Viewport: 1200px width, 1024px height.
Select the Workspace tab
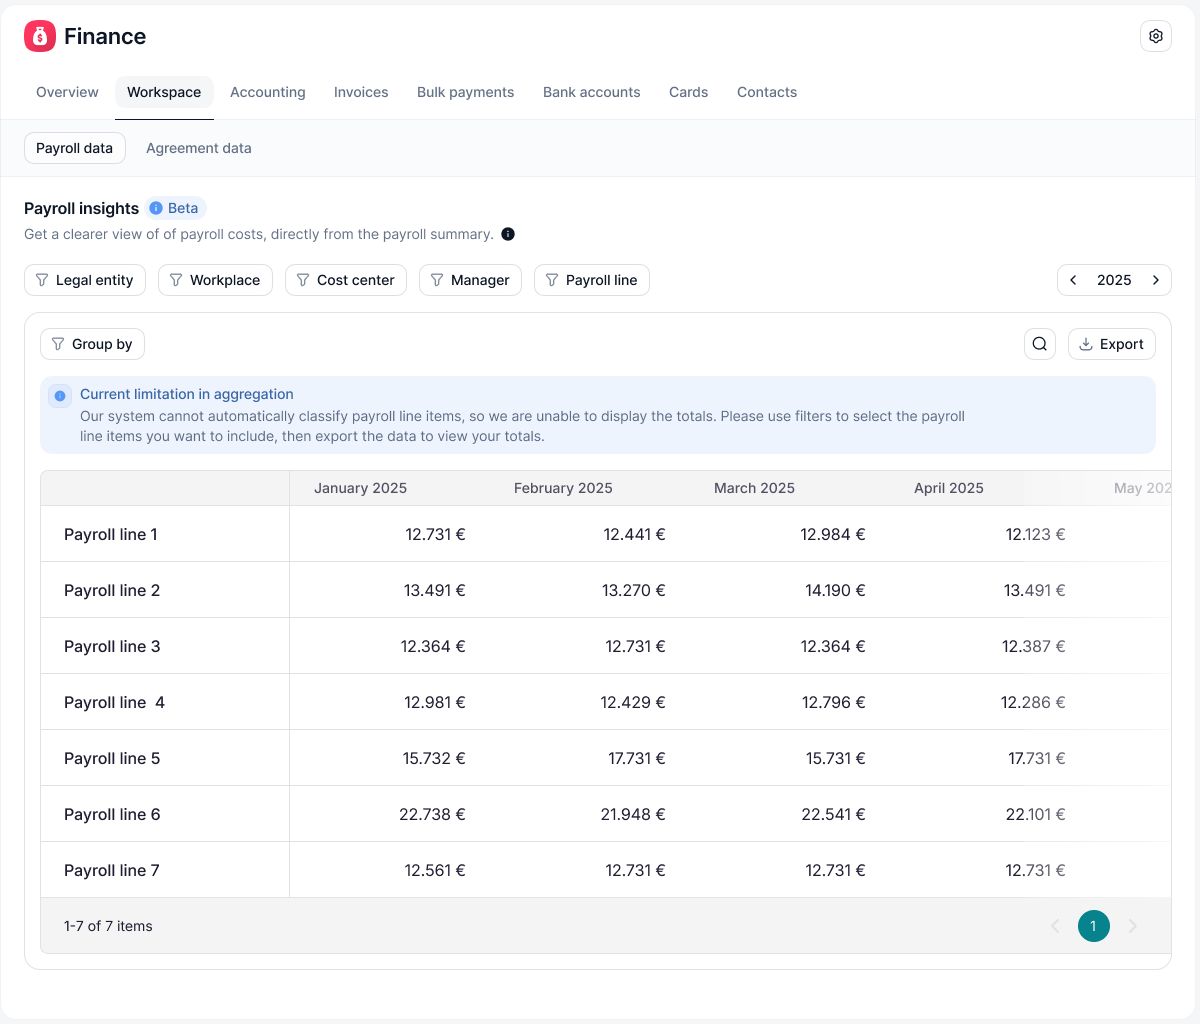pos(164,92)
